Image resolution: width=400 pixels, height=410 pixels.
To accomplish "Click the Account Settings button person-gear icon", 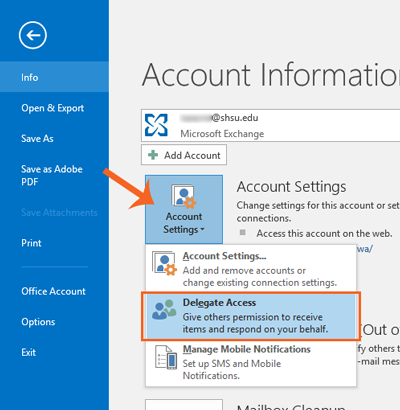I will [x=184, y=196].
